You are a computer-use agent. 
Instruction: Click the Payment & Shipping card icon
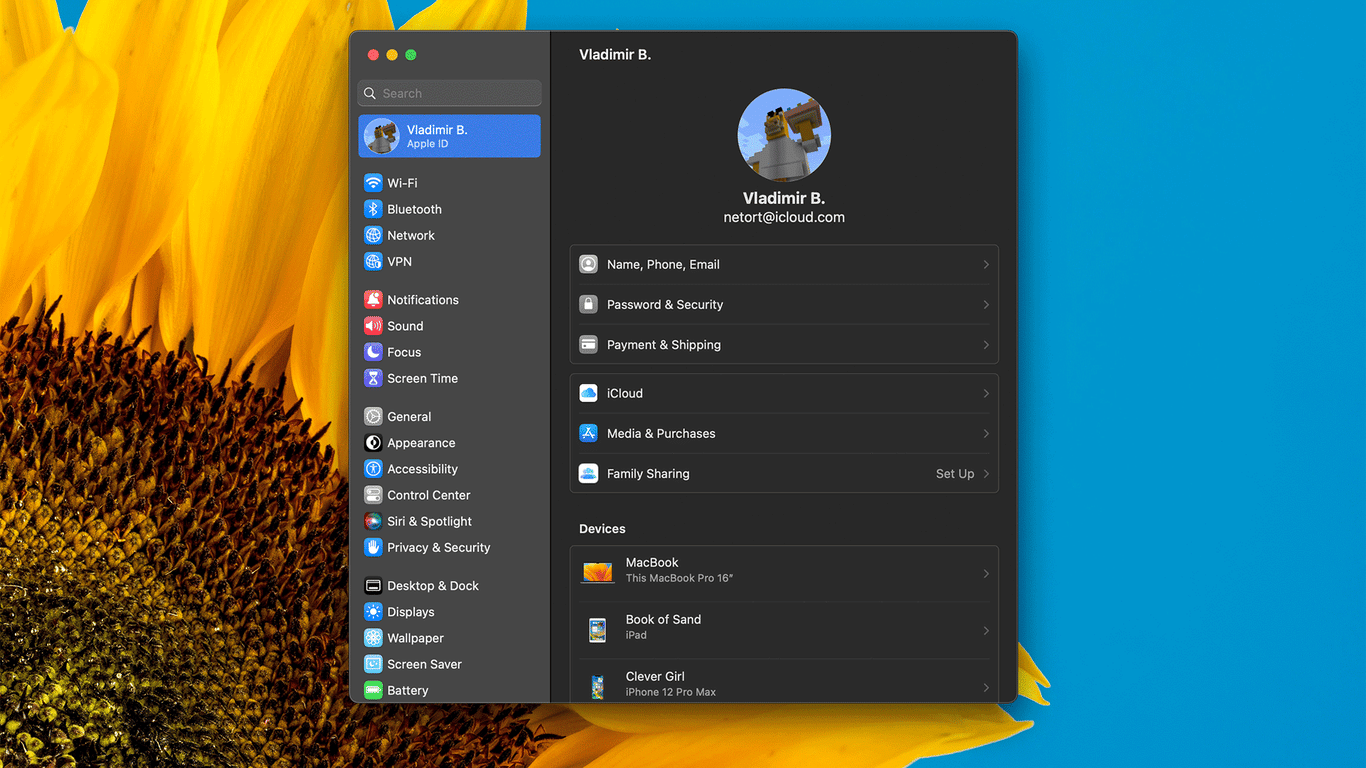coord(588,344)
